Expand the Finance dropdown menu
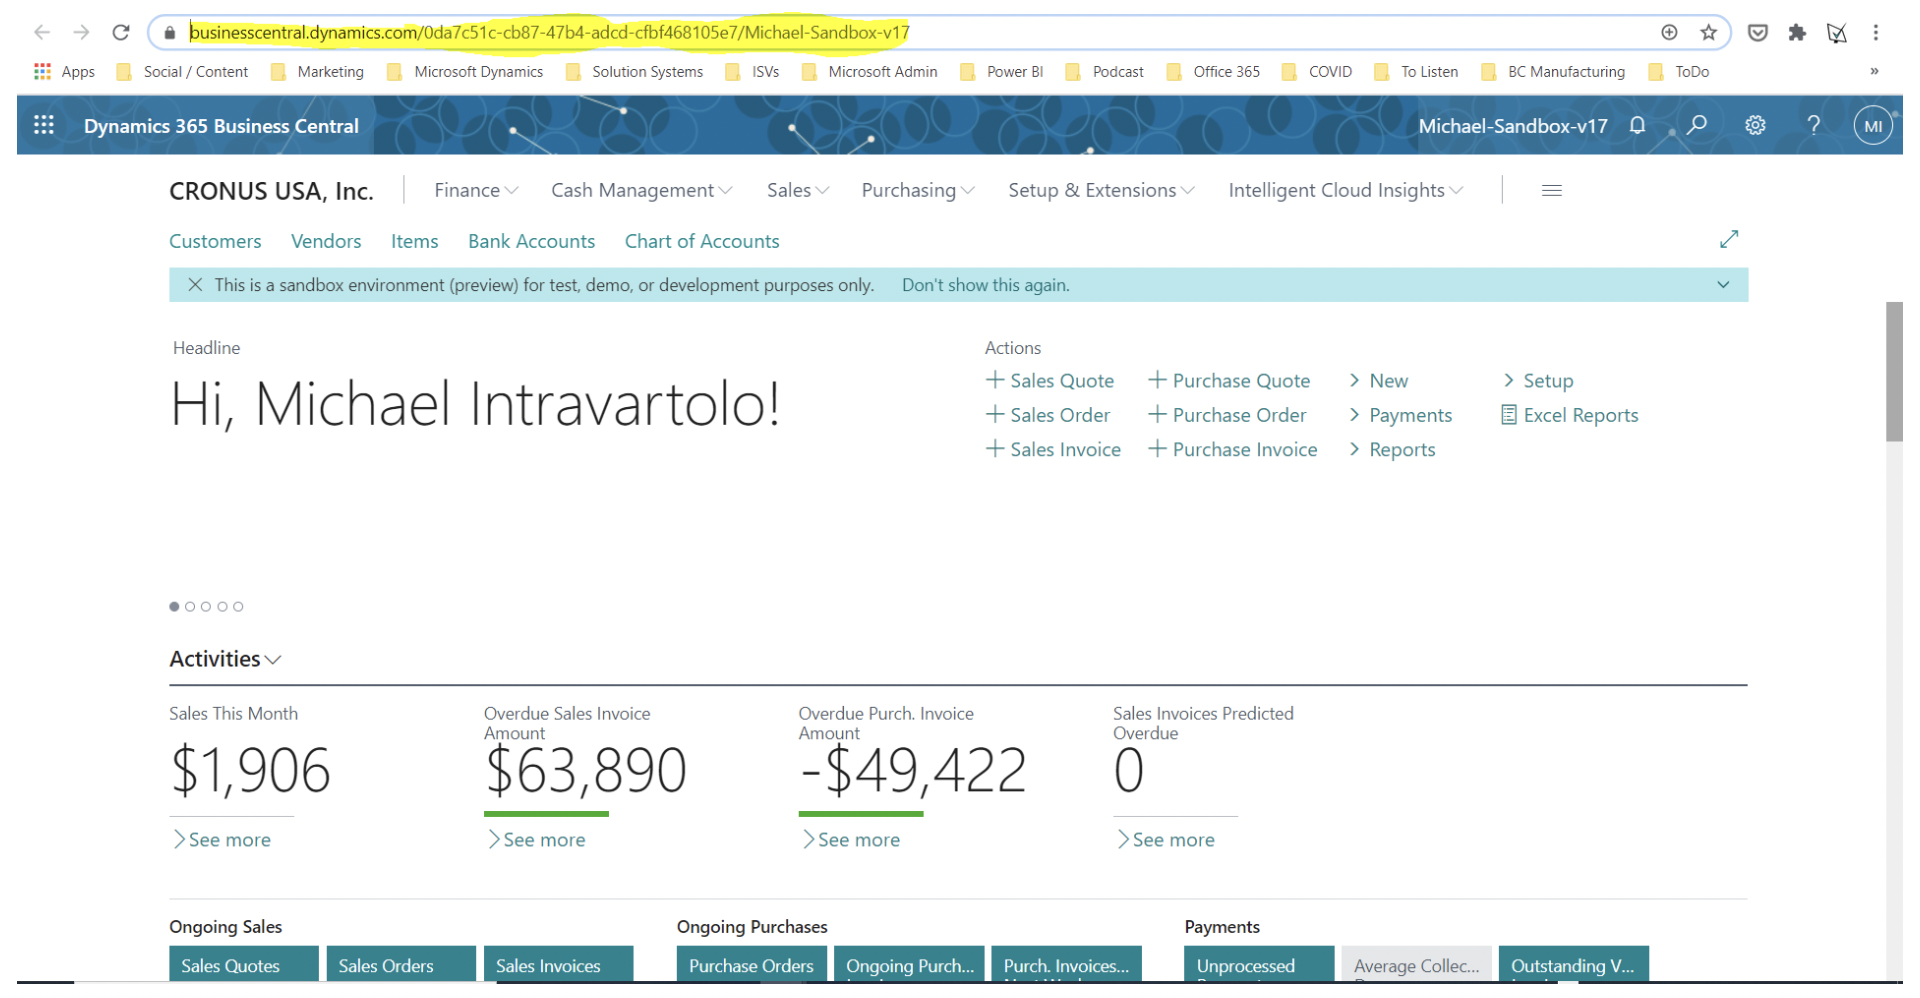 pos(475,190)
